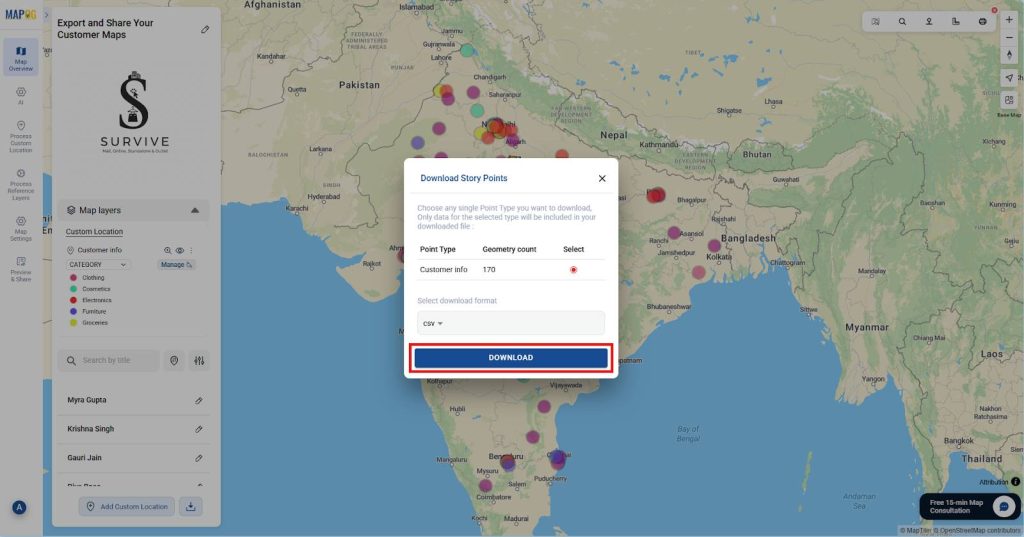Click the filter sliders icon by search

199,360
